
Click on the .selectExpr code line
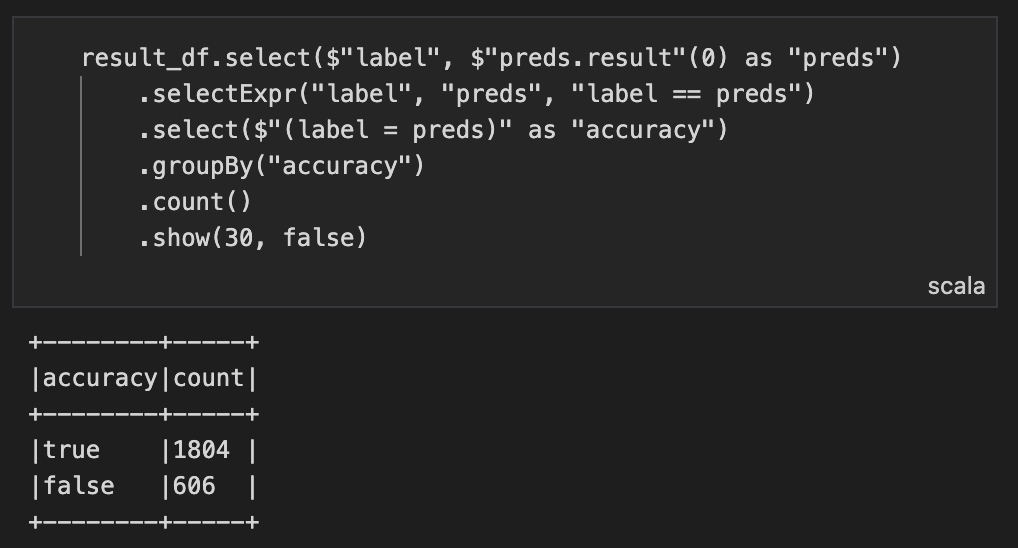tap(477, 94)
